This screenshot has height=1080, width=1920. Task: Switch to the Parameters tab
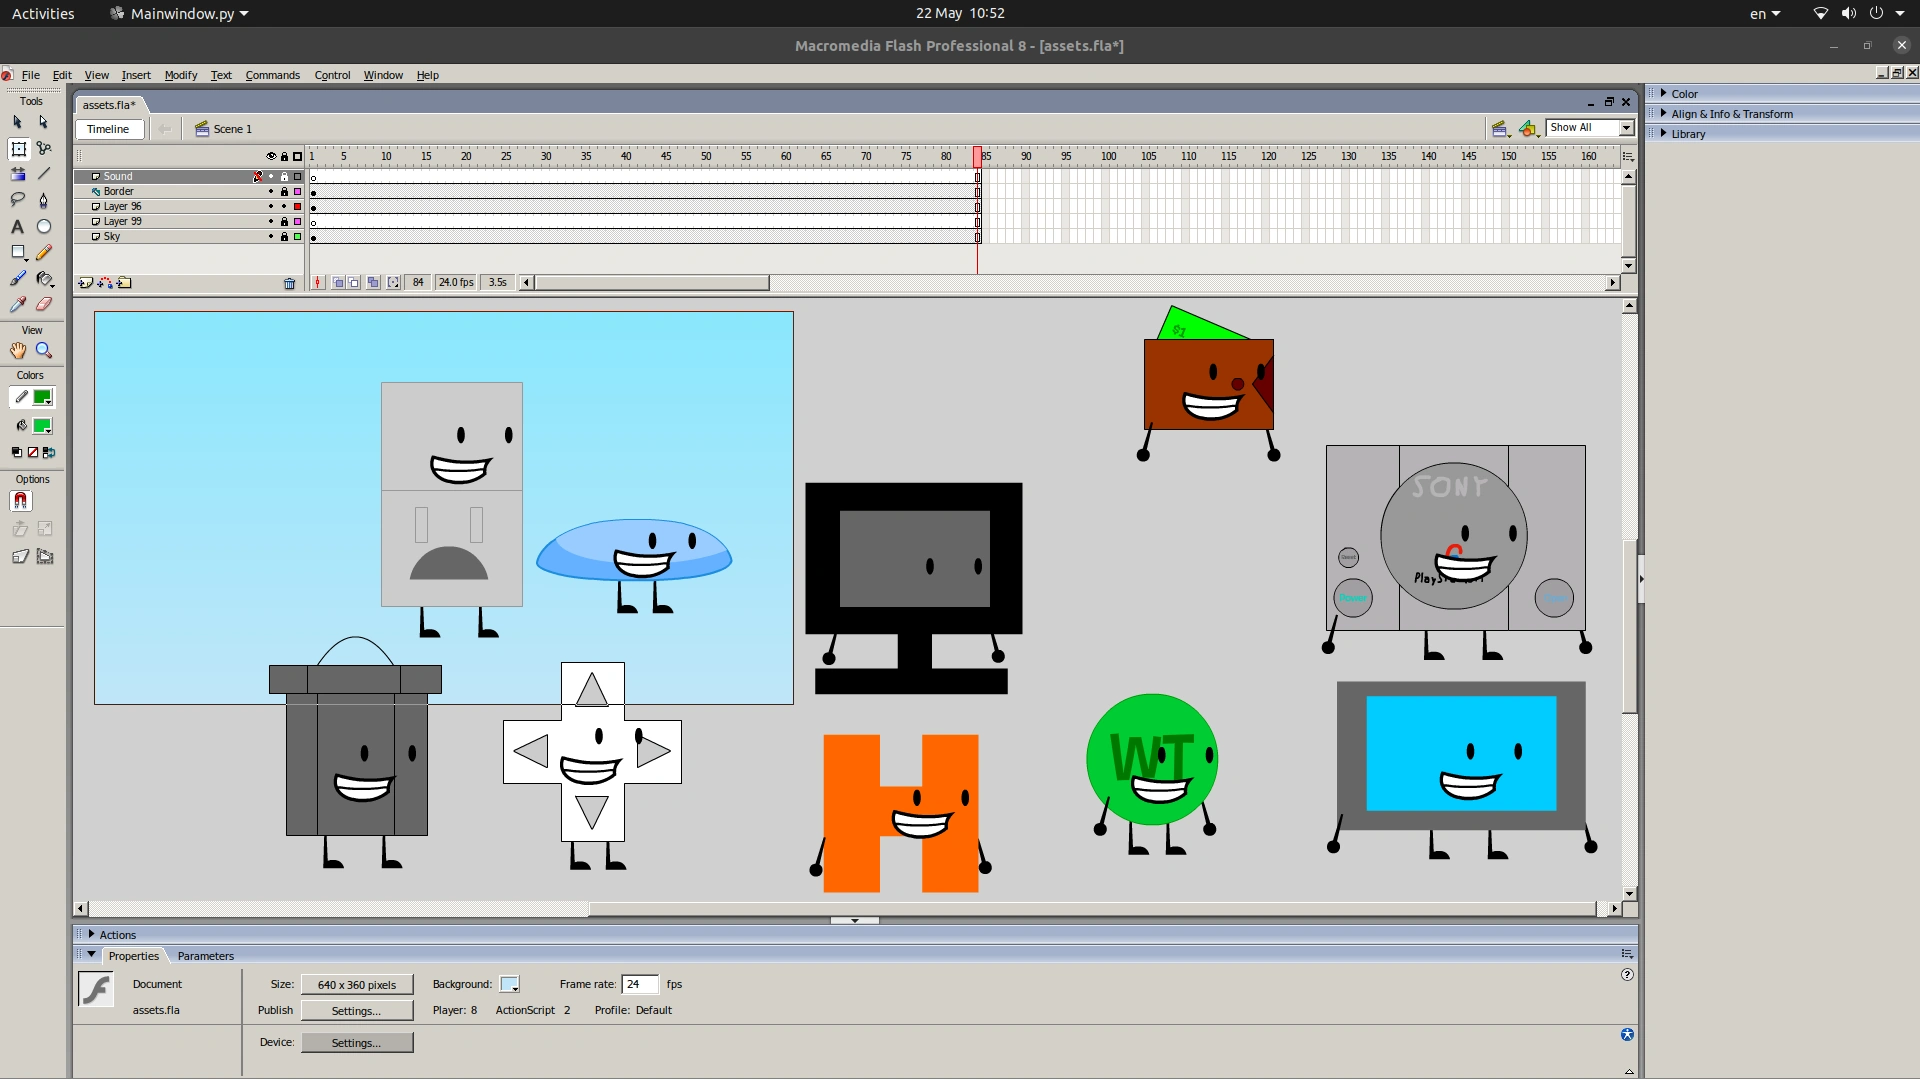pyautogui.click(x=205, y=956)
